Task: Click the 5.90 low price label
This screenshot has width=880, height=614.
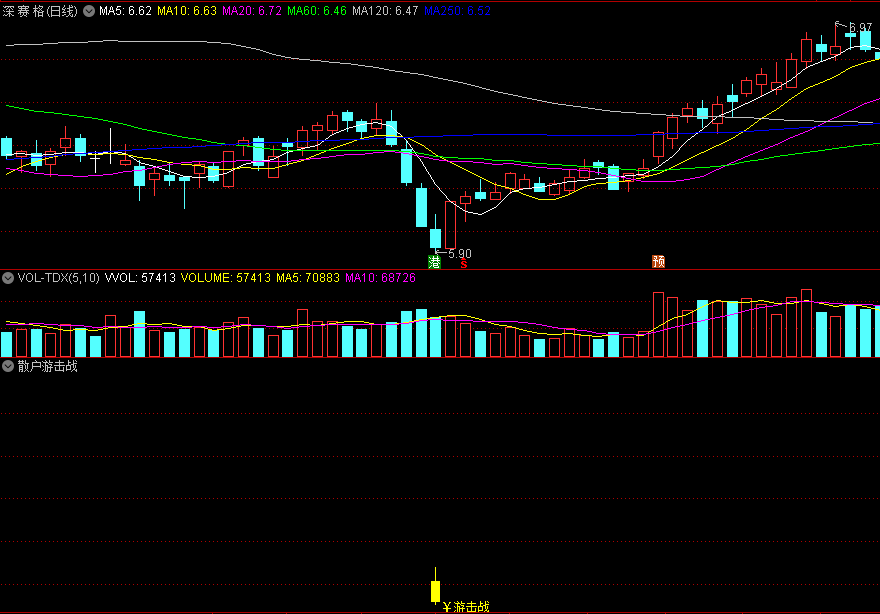Action: [x=460, y=254]
